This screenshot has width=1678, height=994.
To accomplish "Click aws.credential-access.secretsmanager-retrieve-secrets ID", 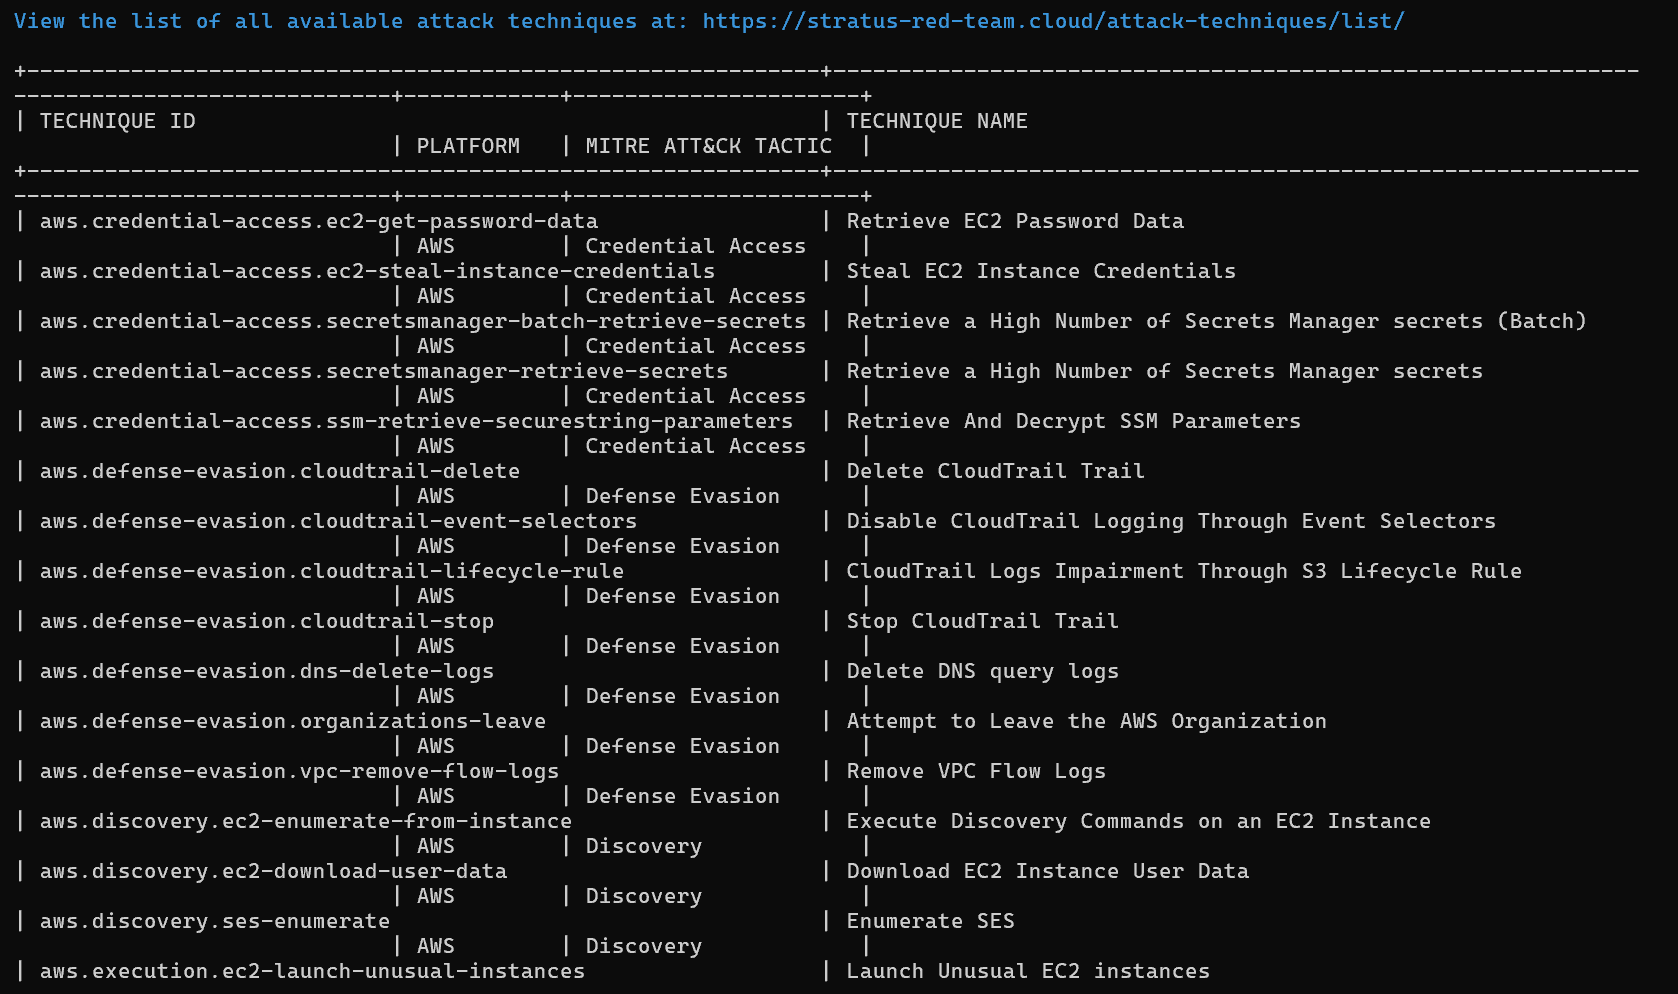I will [384, 371].
